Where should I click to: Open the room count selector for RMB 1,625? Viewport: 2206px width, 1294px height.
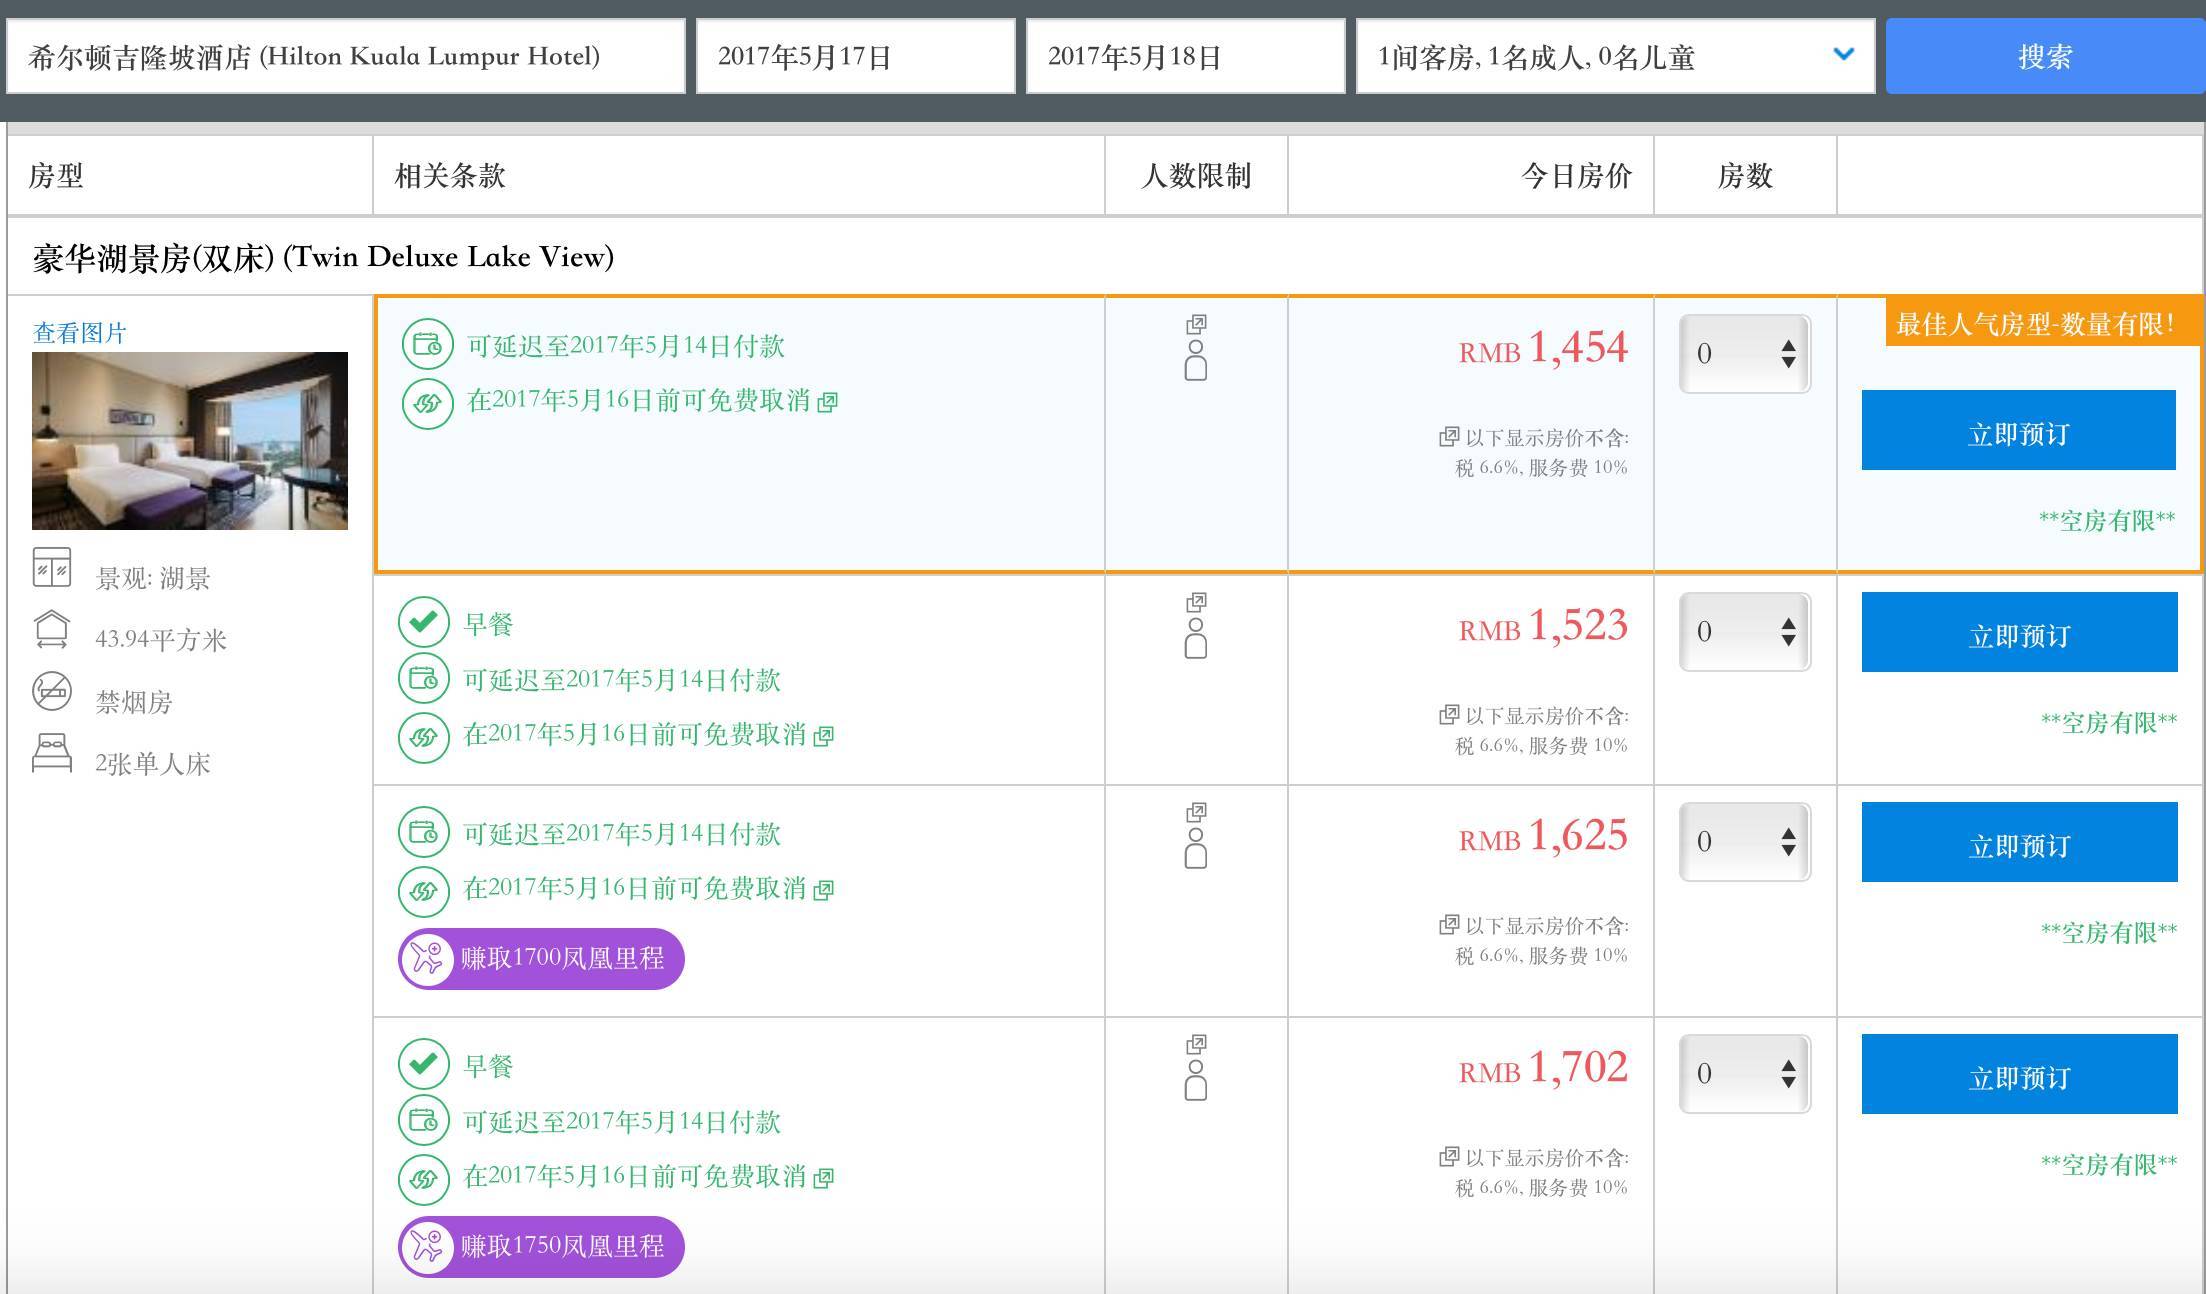coord(1745,842)
